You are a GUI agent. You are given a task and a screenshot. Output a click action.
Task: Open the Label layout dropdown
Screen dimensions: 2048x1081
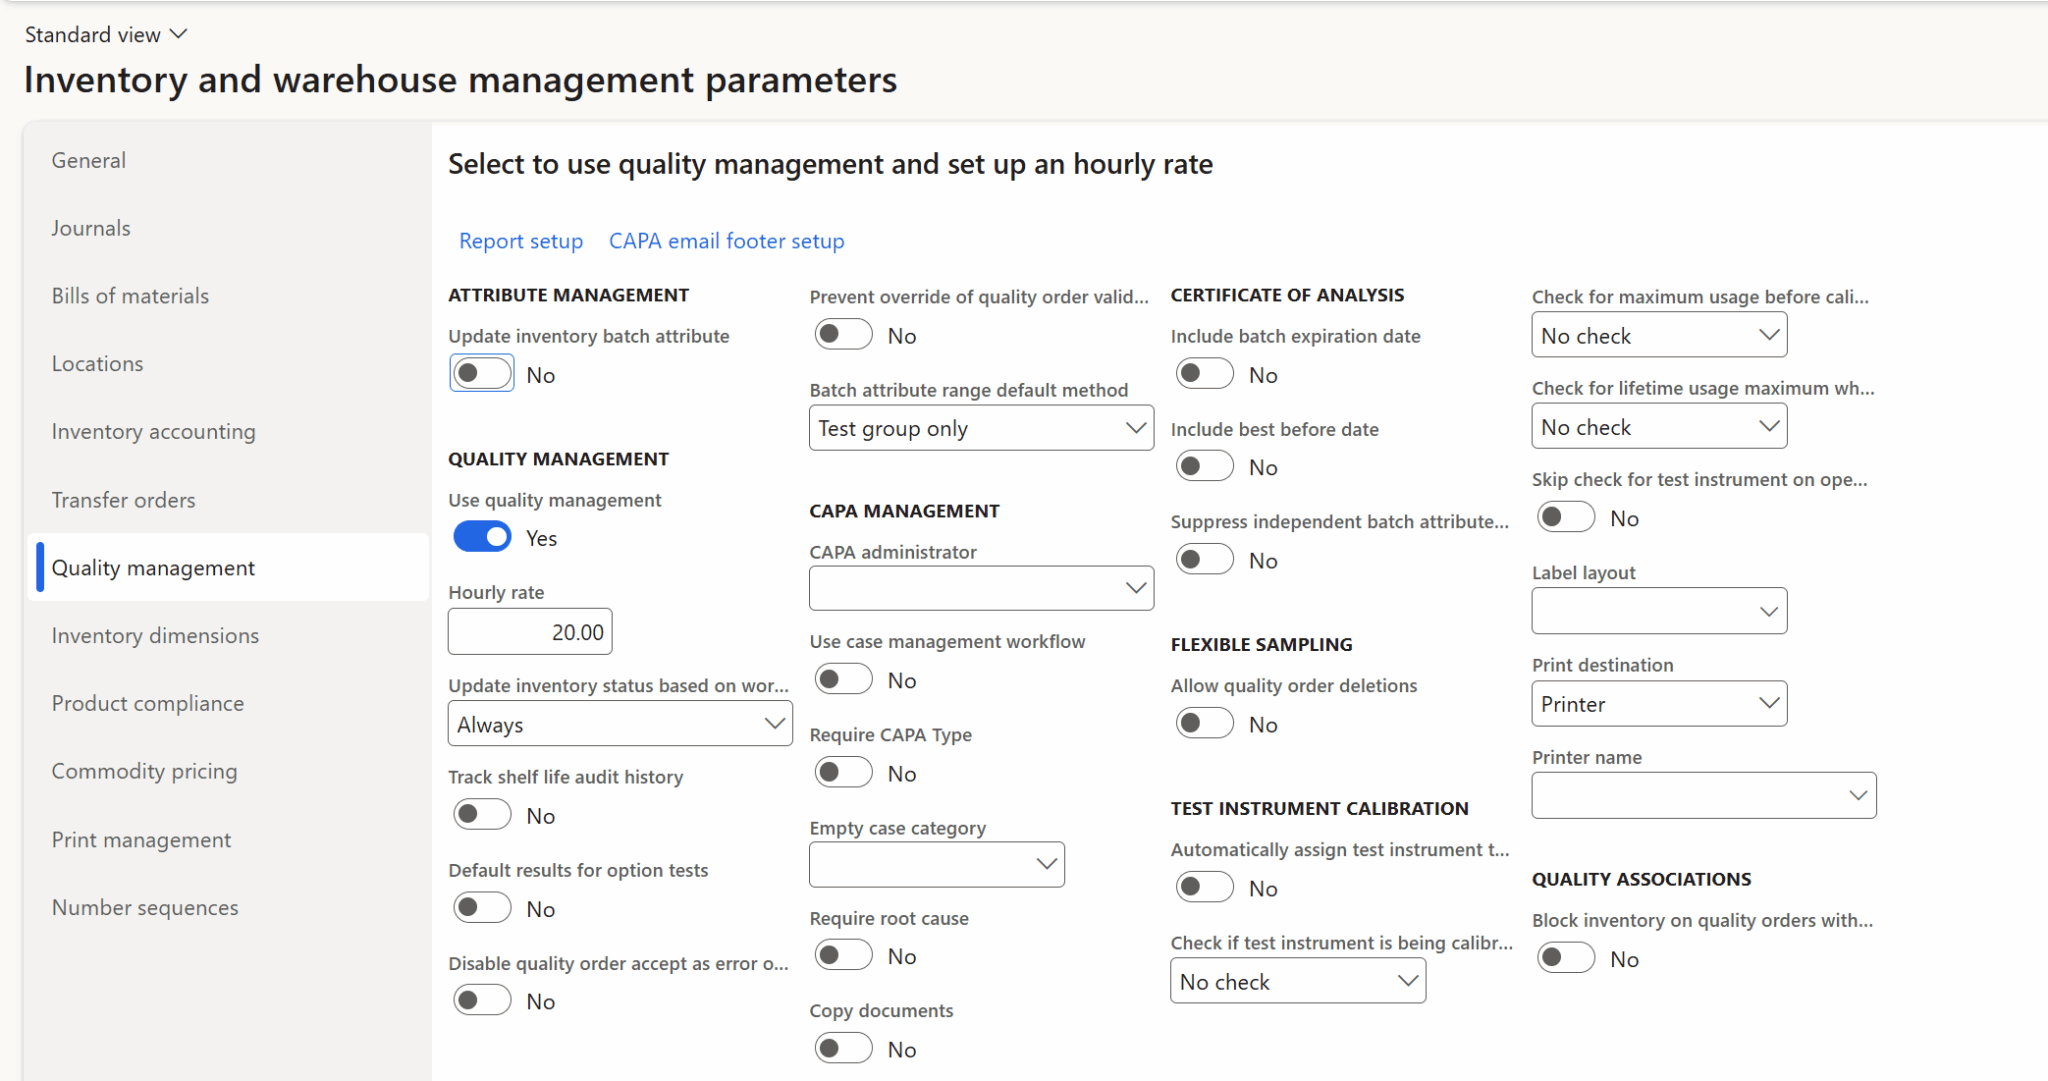pos(1658,610)
